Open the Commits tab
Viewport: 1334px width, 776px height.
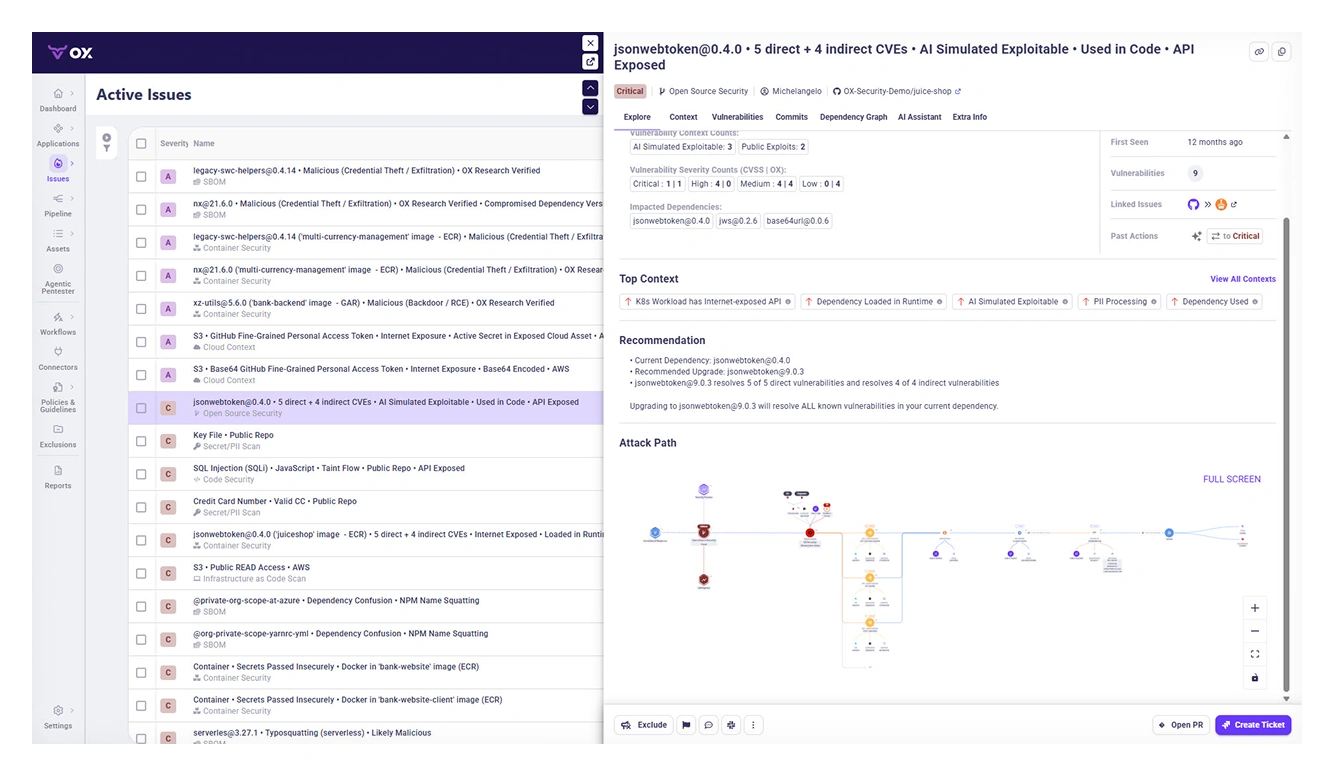click(792, 117)
